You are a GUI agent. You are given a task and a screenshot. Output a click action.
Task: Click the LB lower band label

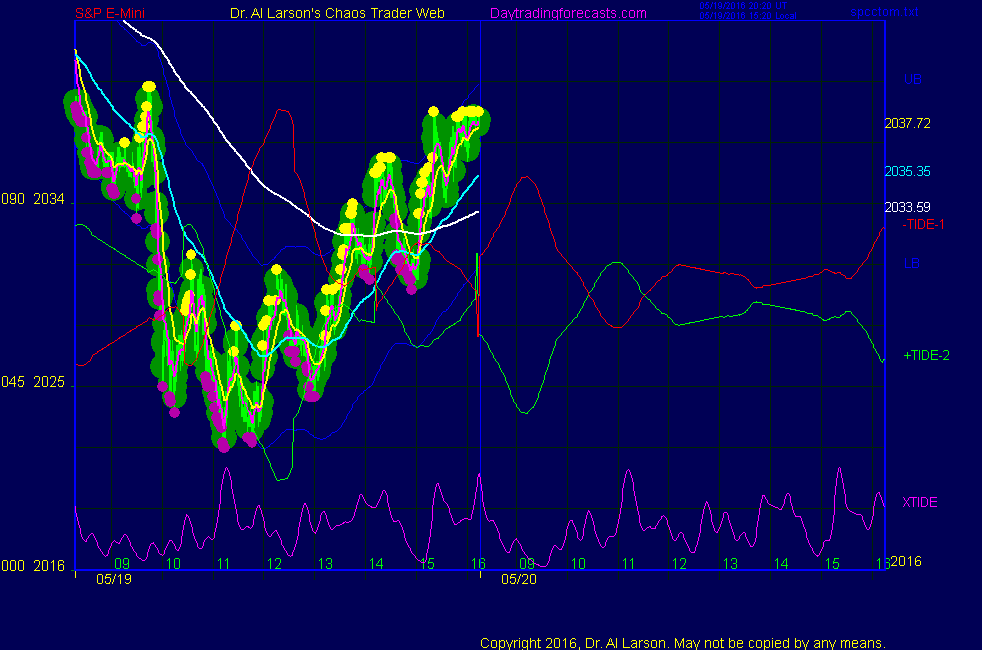(912, 263)
